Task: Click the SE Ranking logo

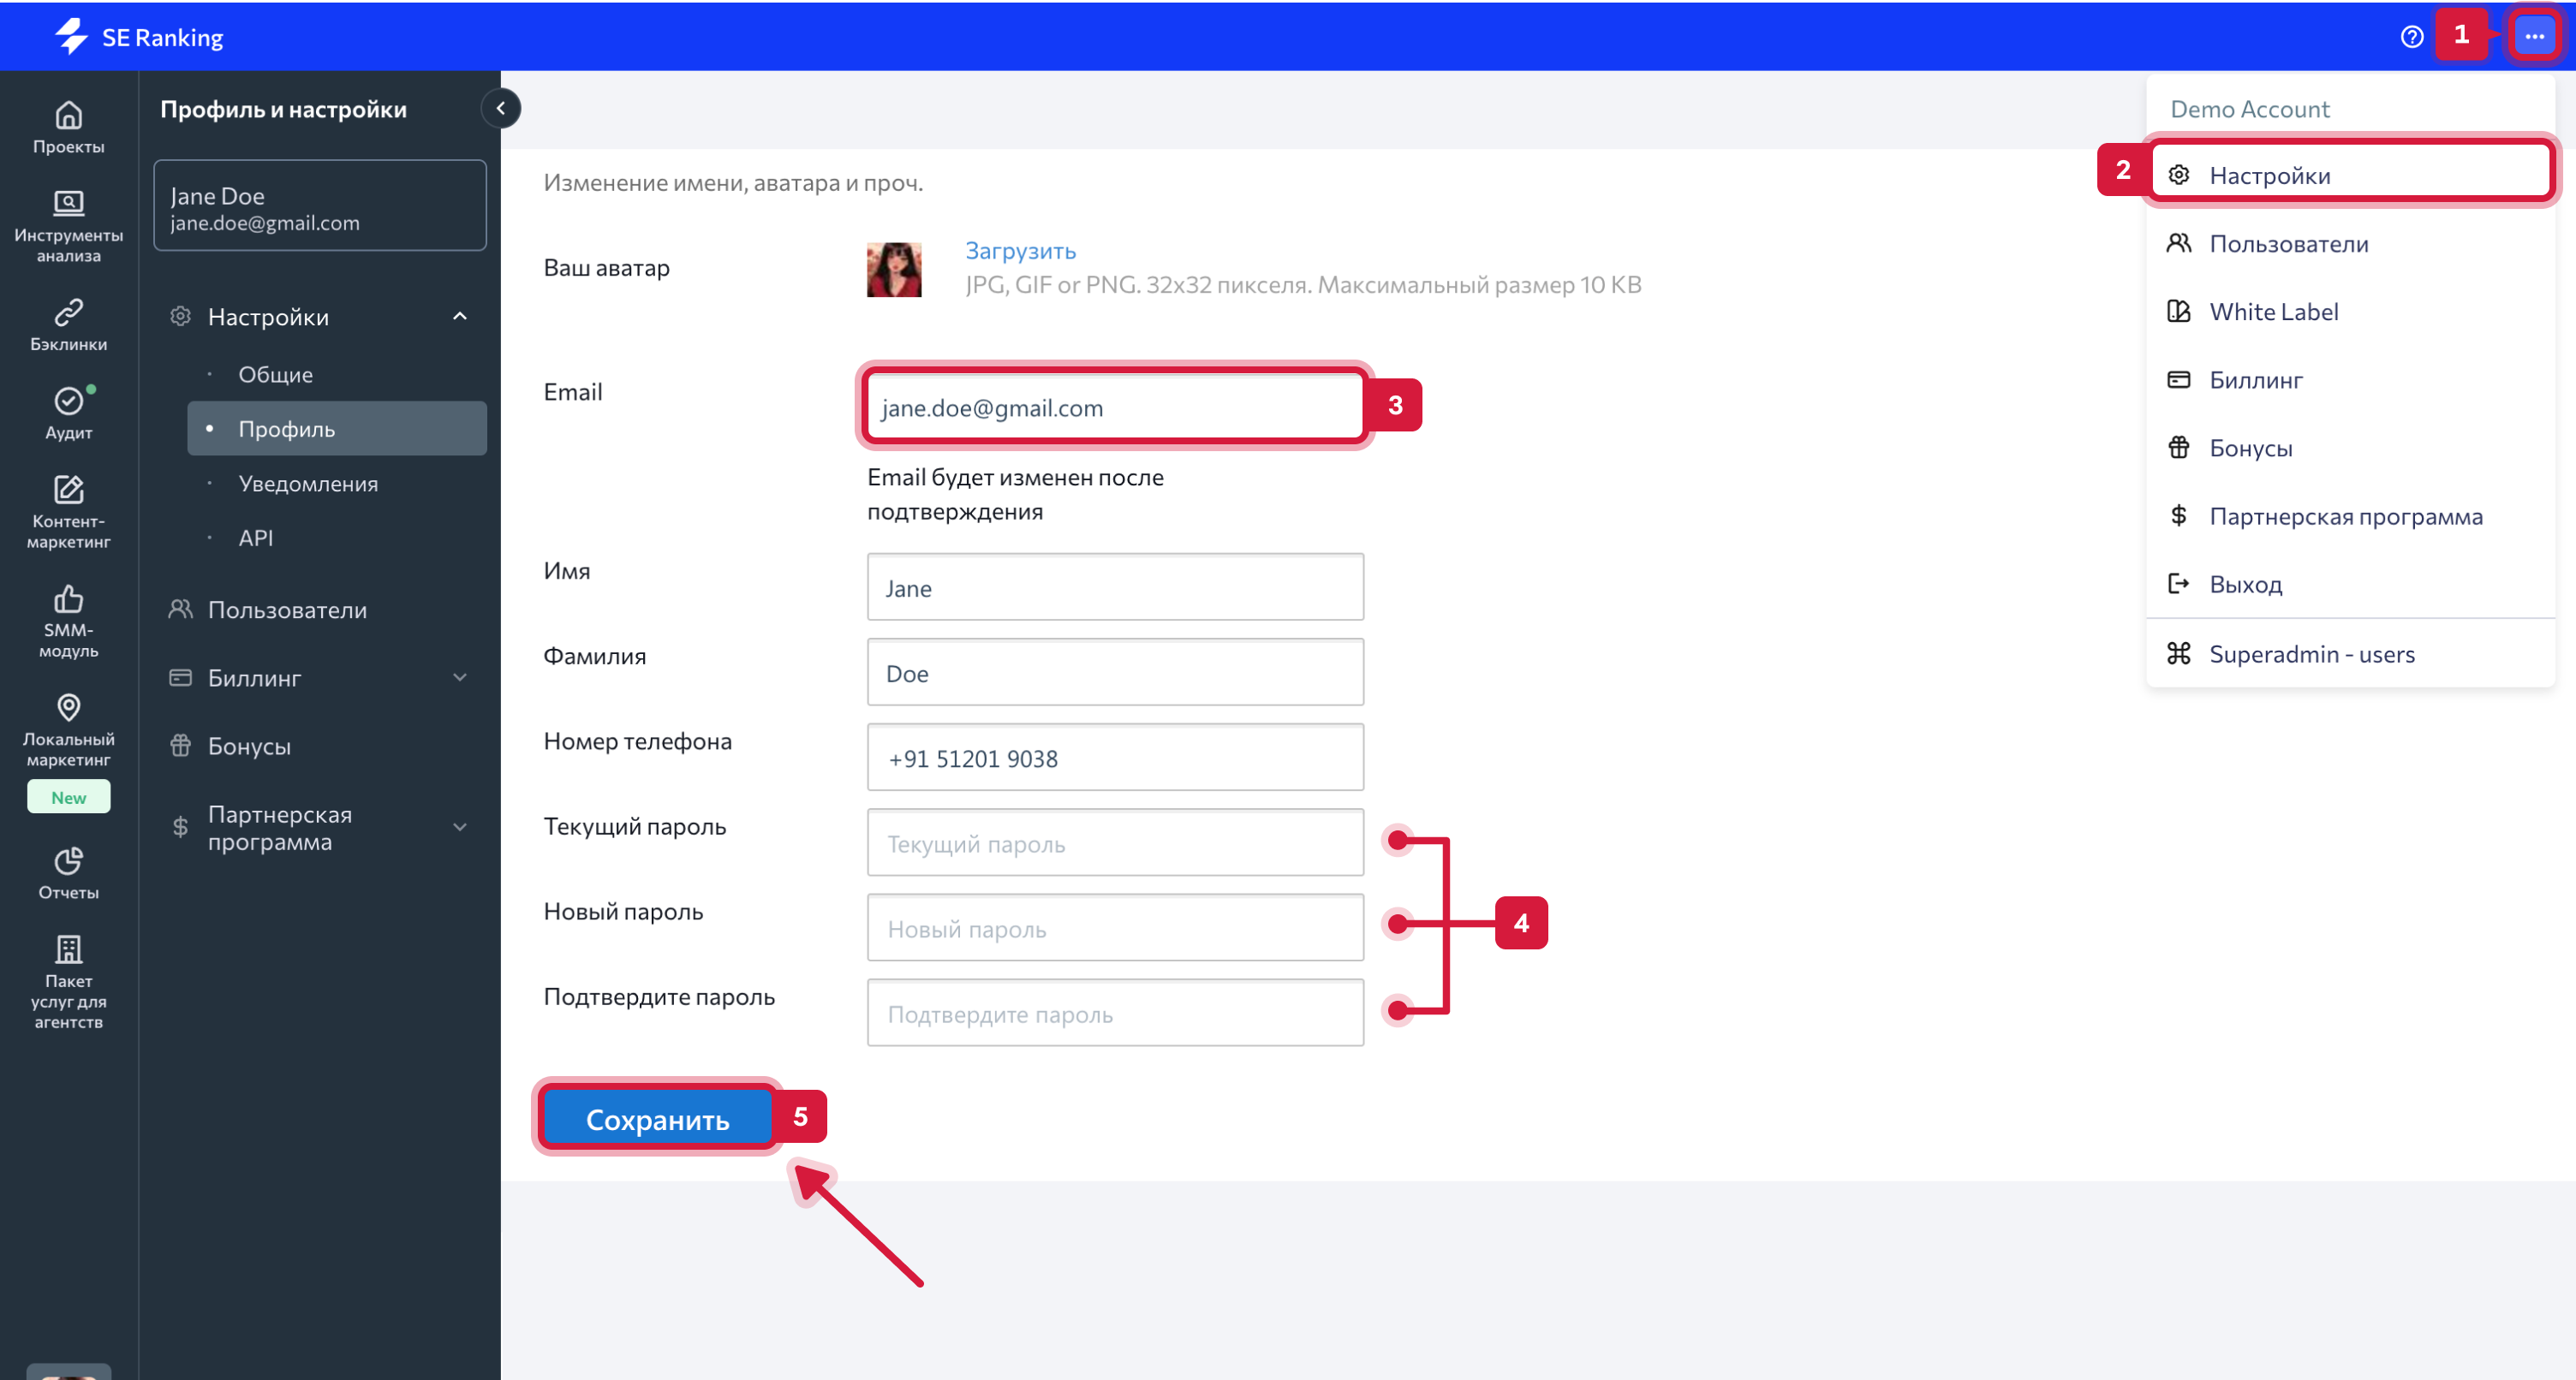Action: (x=138, y=37)
